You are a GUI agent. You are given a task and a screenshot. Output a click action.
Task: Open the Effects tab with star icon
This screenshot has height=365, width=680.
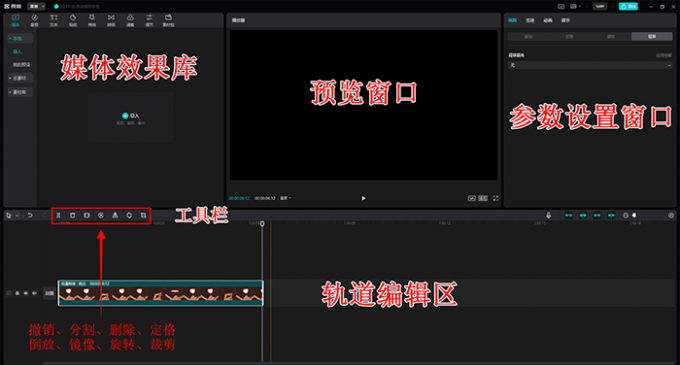[92, 20]
